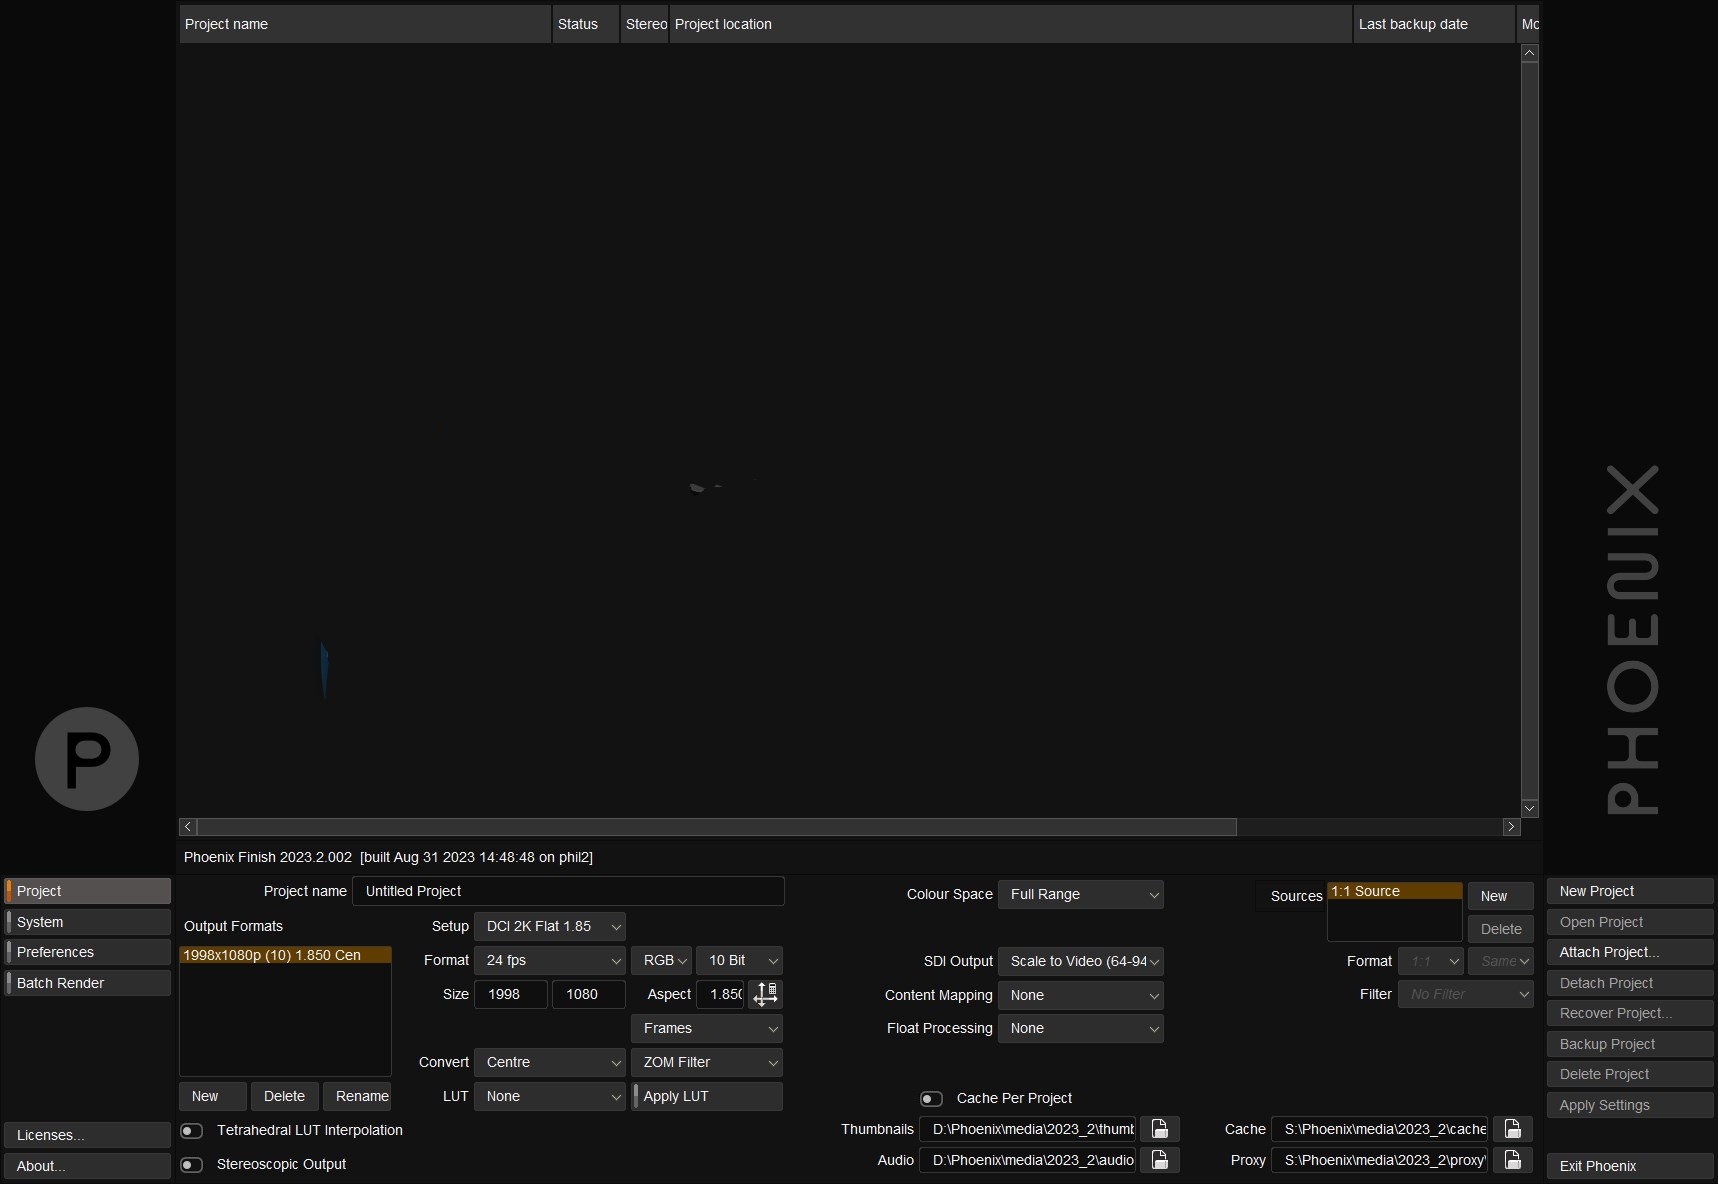
Task: Browse for the Audio folder
Action: tap(1159, 1160)
